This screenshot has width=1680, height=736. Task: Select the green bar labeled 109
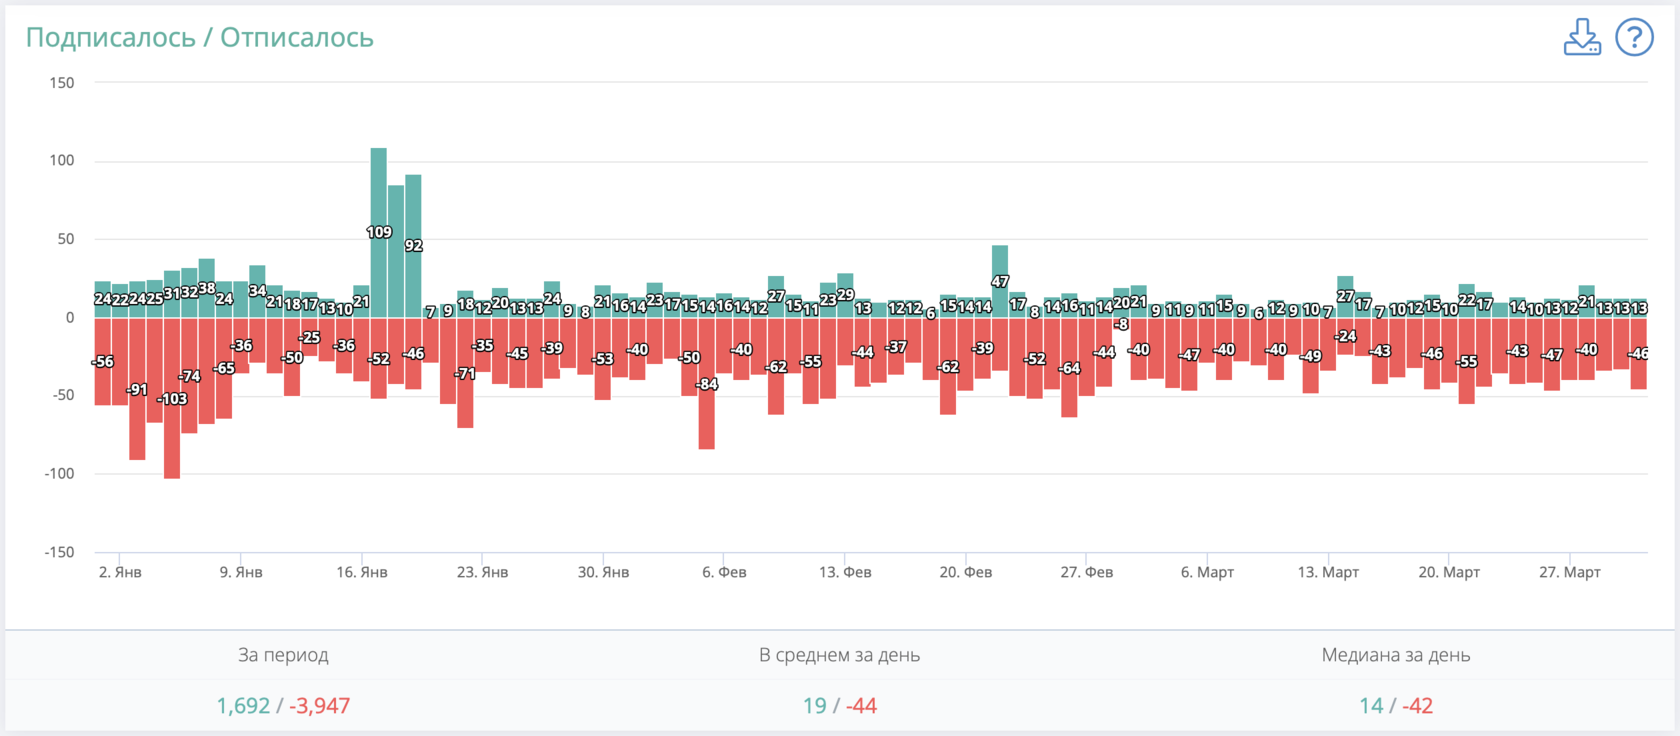(x=379, y=232)
